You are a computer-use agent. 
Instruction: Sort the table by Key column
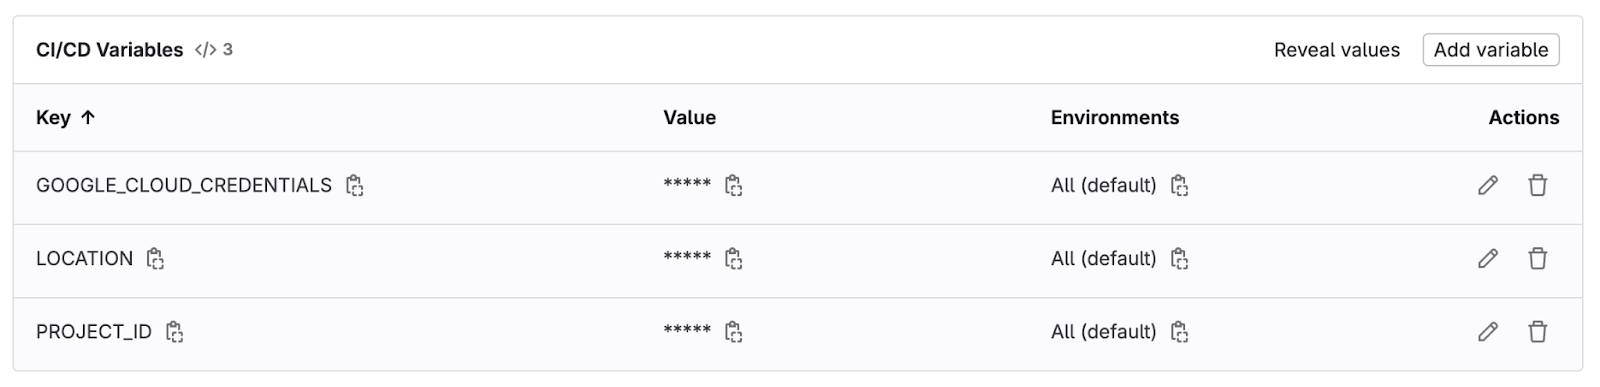[x=65, y=118]
